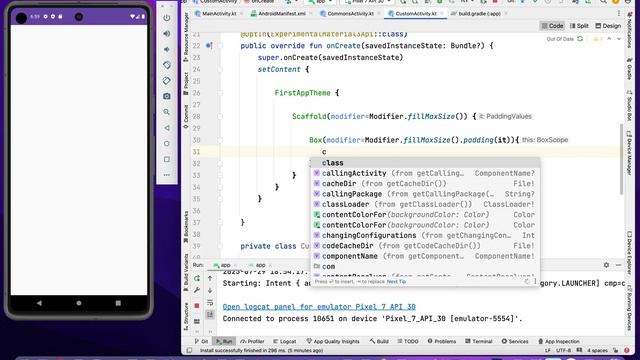Click the emulator volume down icon
640x360 pixels.
coord(167,49)
